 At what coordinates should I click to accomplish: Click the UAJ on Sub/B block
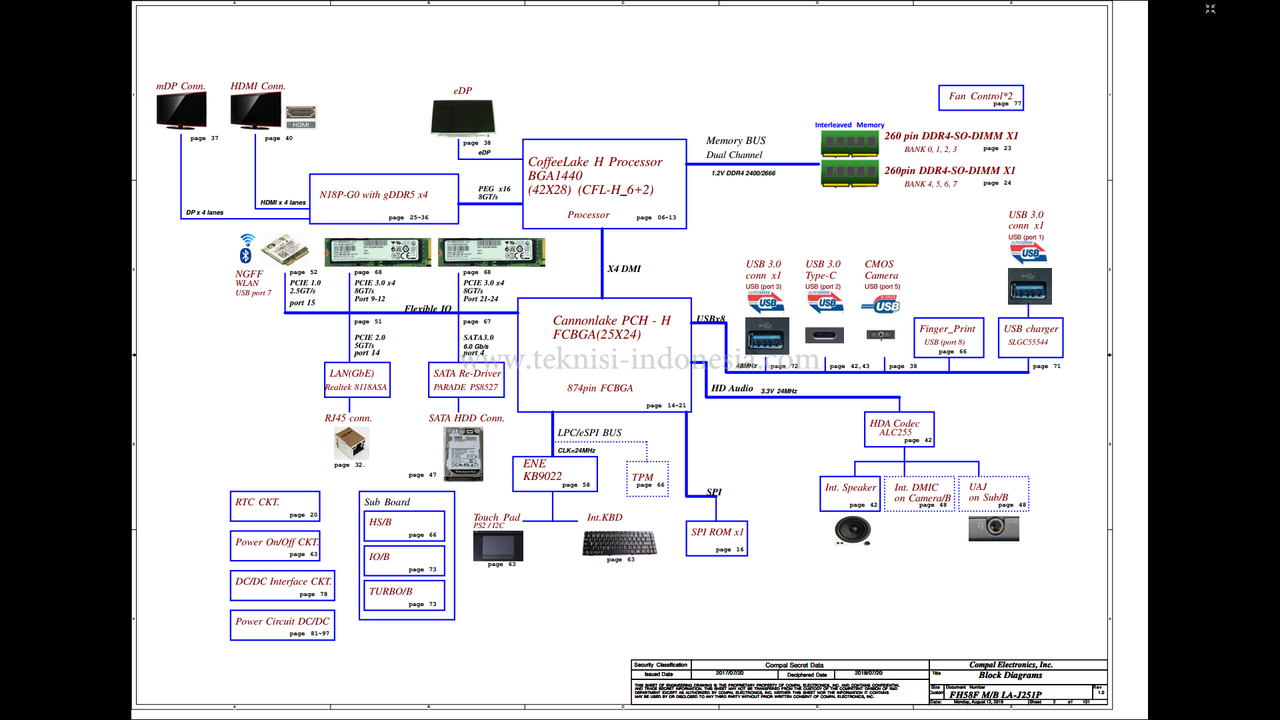(994, 494)
